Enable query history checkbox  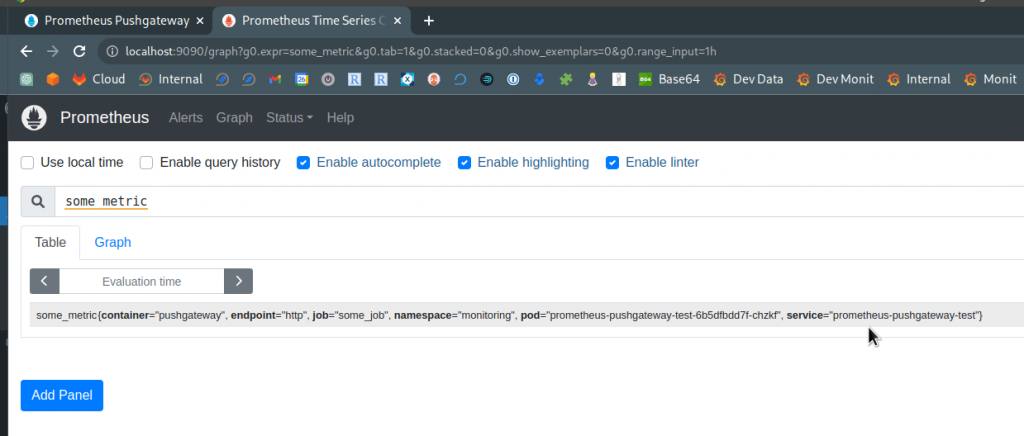147,162
